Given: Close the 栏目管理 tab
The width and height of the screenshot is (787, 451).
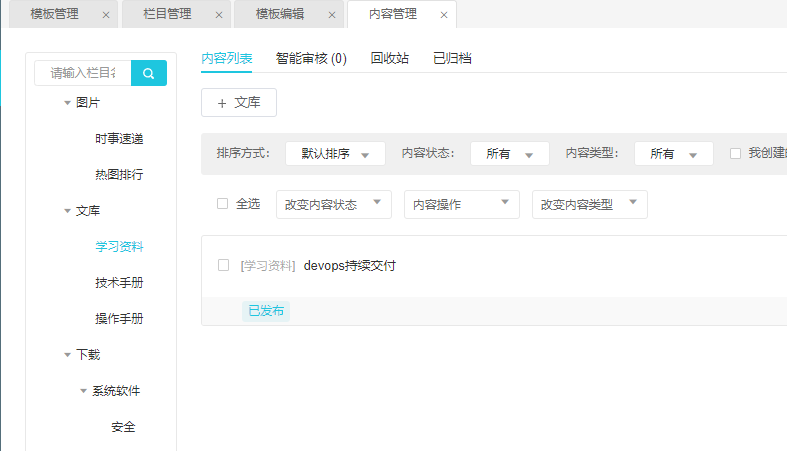Looking at the screenshot, I should [219, 15].
